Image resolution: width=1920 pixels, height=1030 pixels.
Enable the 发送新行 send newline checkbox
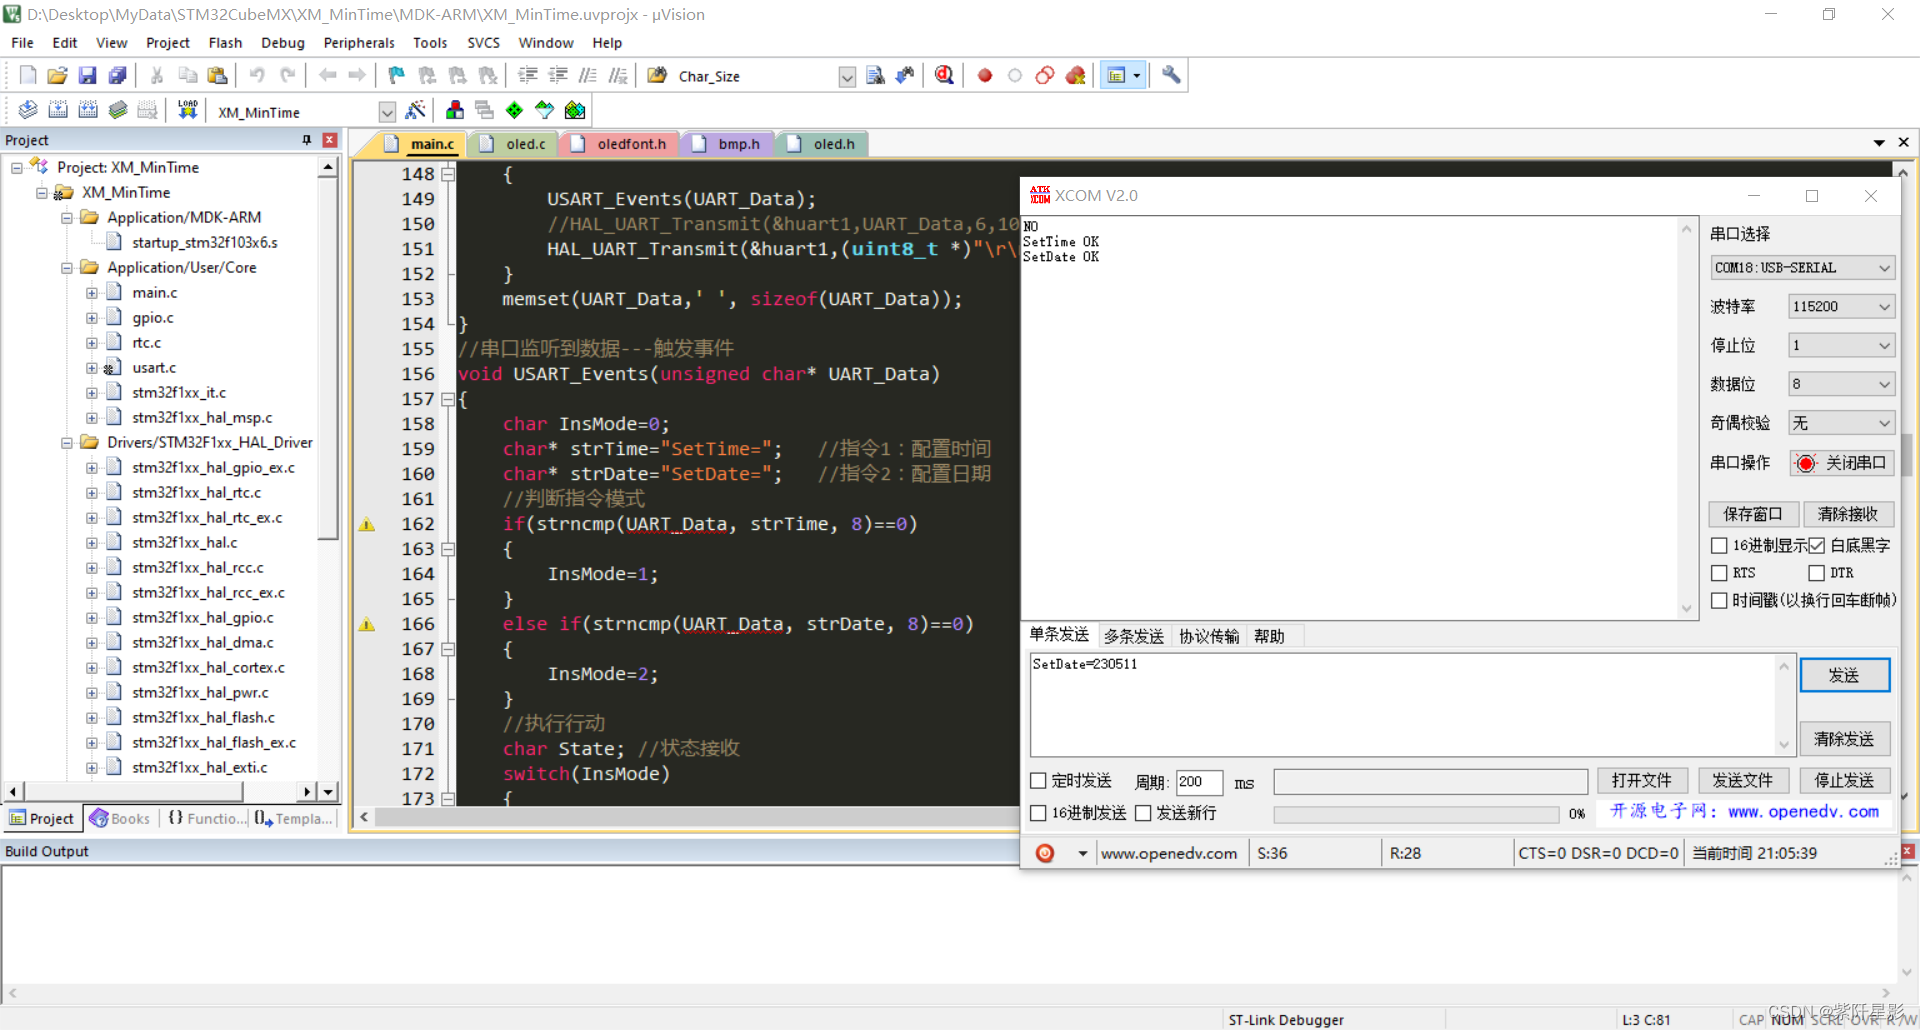[x=1143, y=813]
